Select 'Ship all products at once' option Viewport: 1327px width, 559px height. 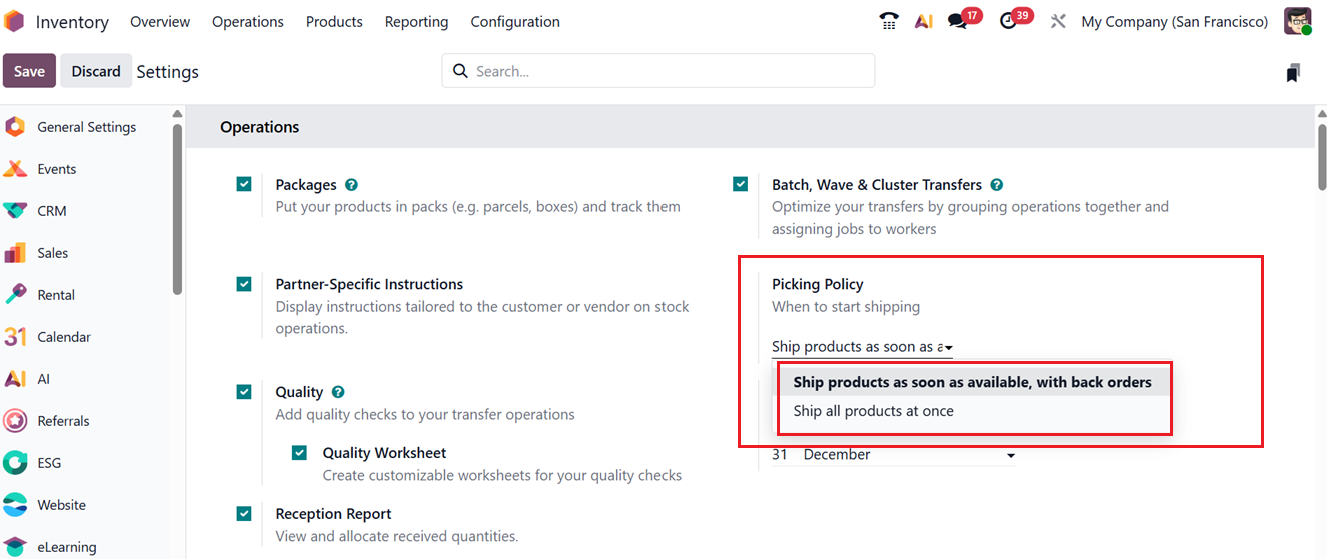(x=873, y=411)
